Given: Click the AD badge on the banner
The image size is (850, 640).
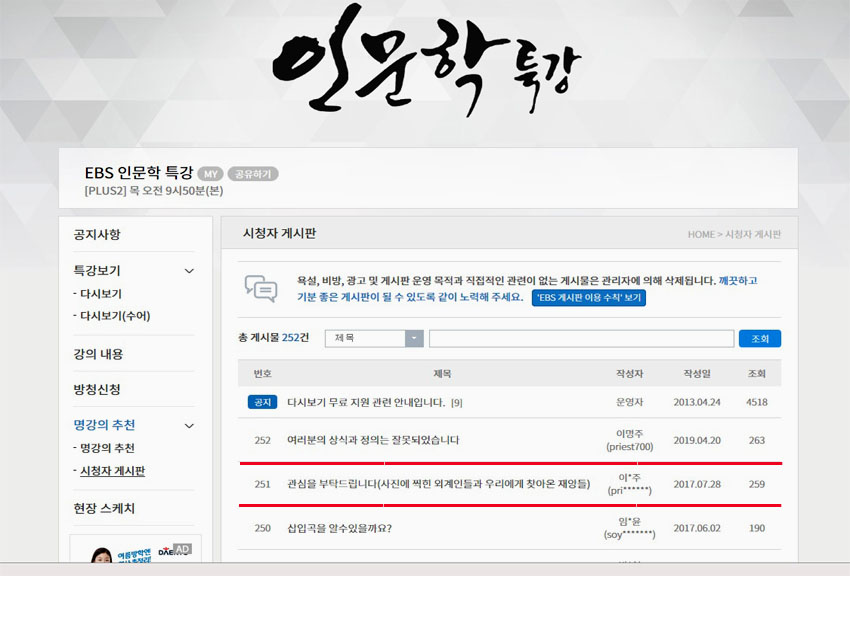Looking at the screenshot, I should [182, 549].
